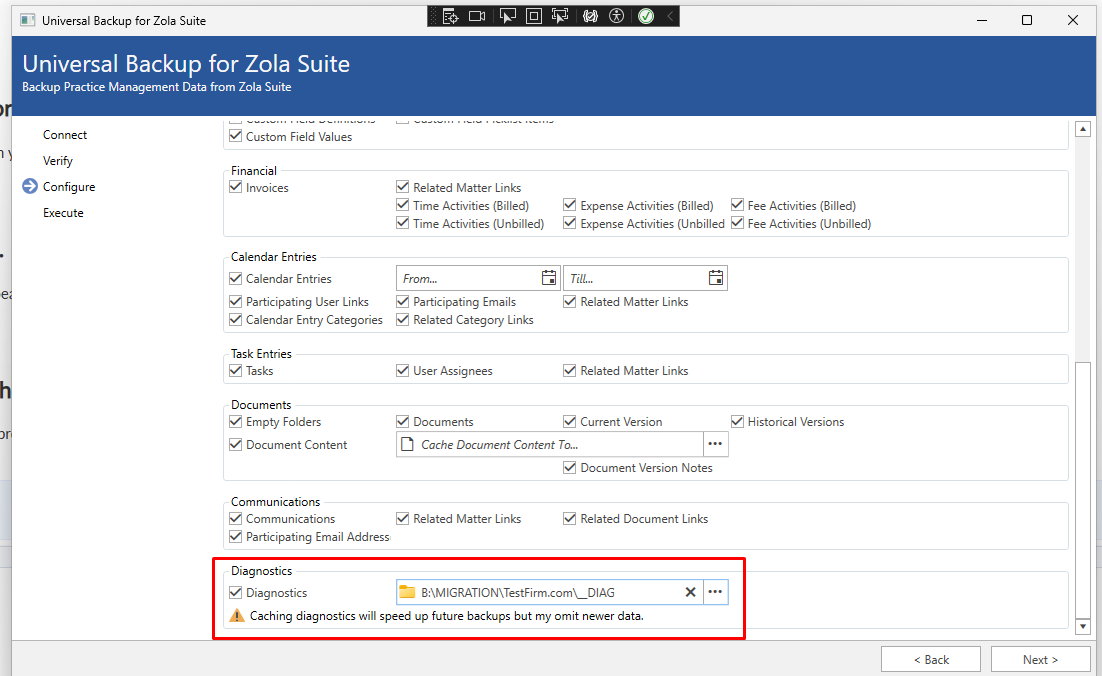Toggle Time Activities (Billed) checkbox
1102x676 pixels.
pyautogui.click(x=403, y=205)
